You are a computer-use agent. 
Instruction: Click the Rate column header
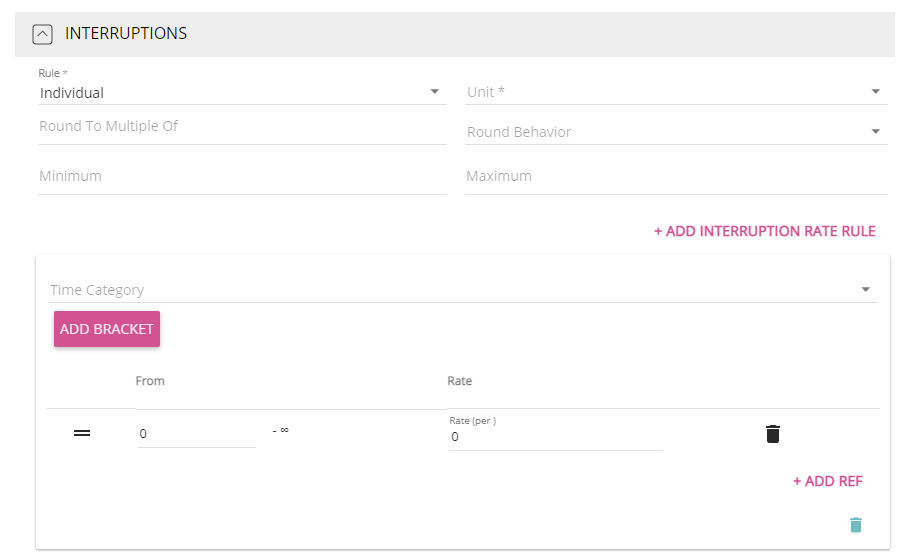pyautogui.click(x=459, y=381)
